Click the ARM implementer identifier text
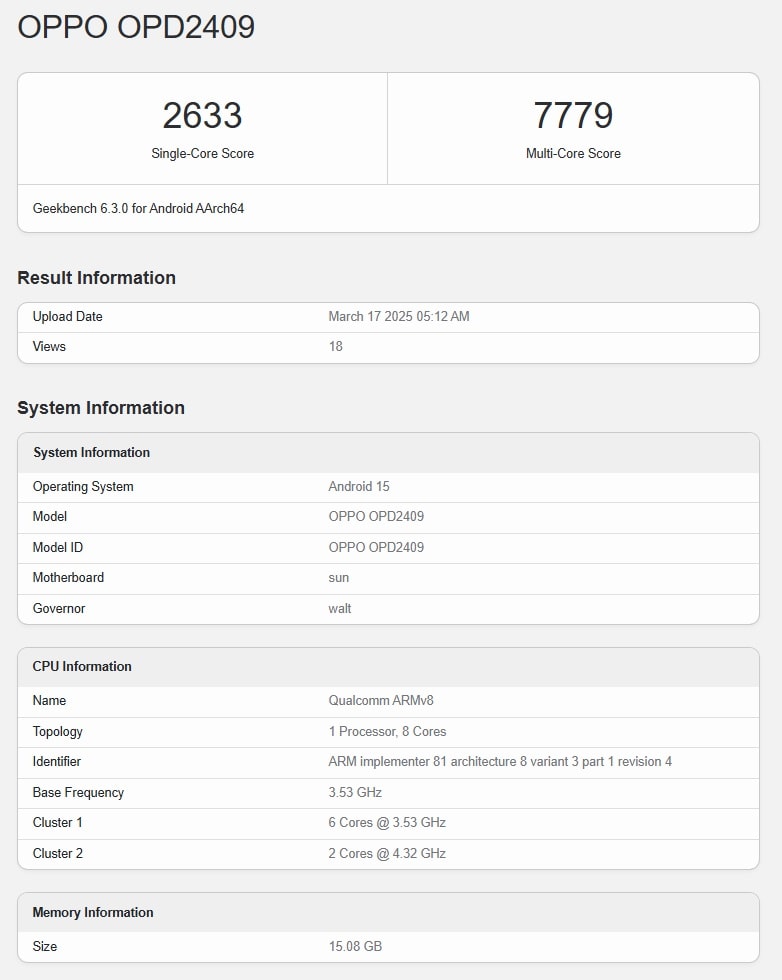Image resolution: width=782 pixels, height=980 pixels. click(500, 762)
